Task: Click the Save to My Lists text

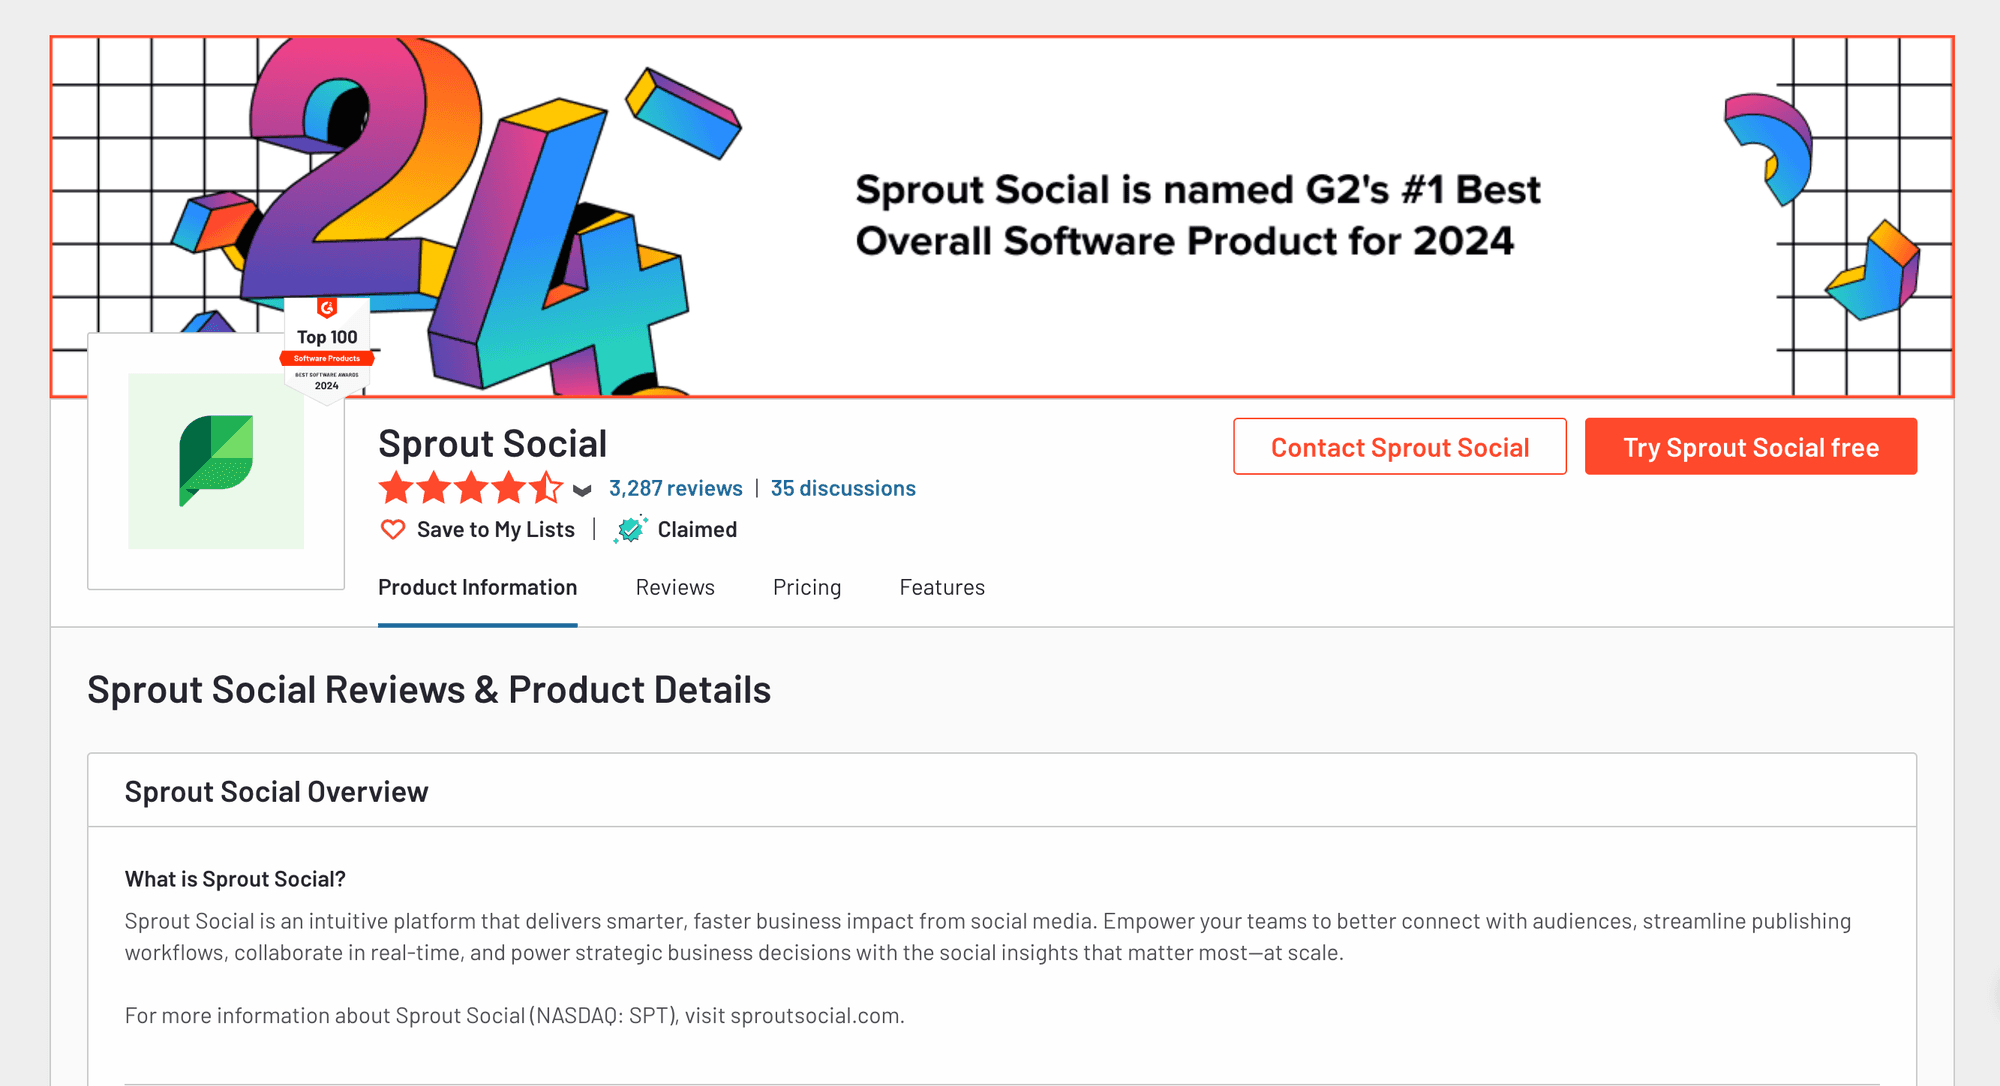Action: pyautogui.click(x=496, y=530)
